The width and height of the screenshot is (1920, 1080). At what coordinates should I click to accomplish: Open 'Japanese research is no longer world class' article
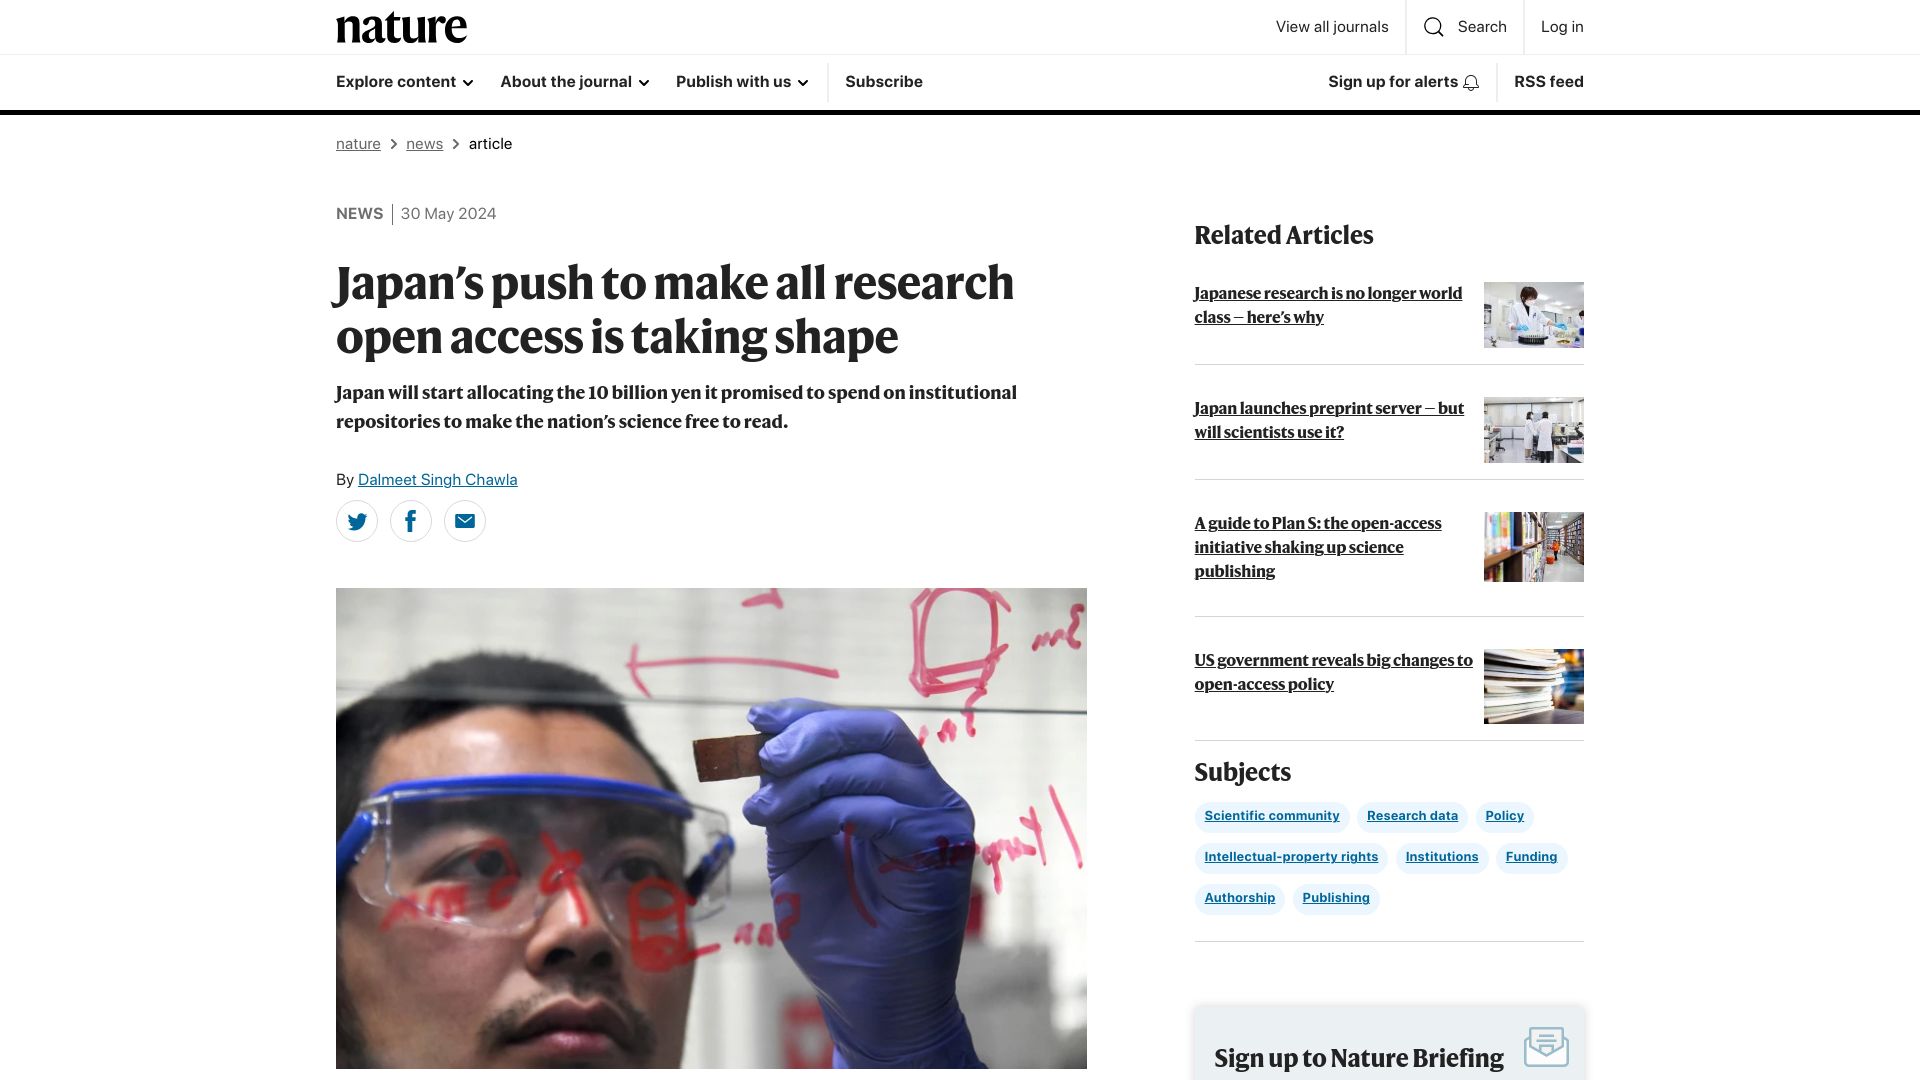click(1328, 305)
